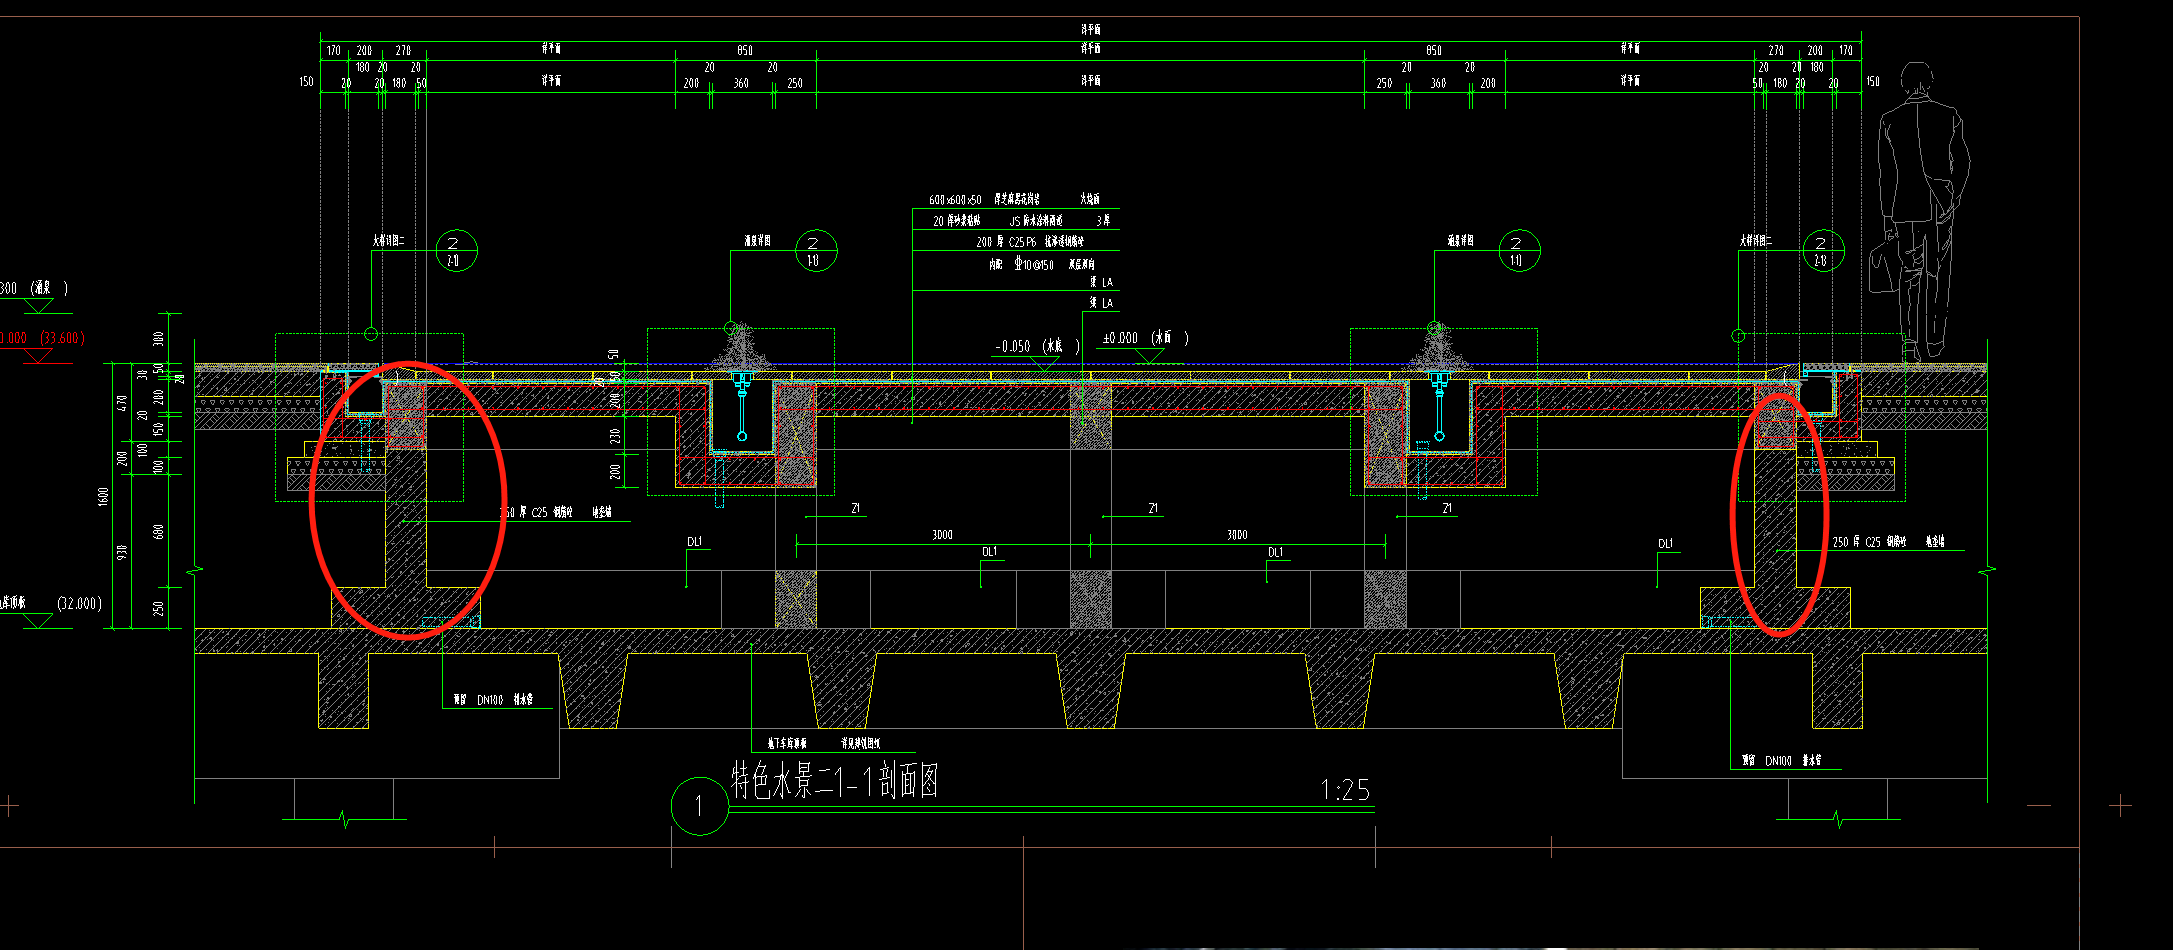Select the leftmost detail callout circle 2
This screenshot has width=2173, height=950.
(456, 250)
